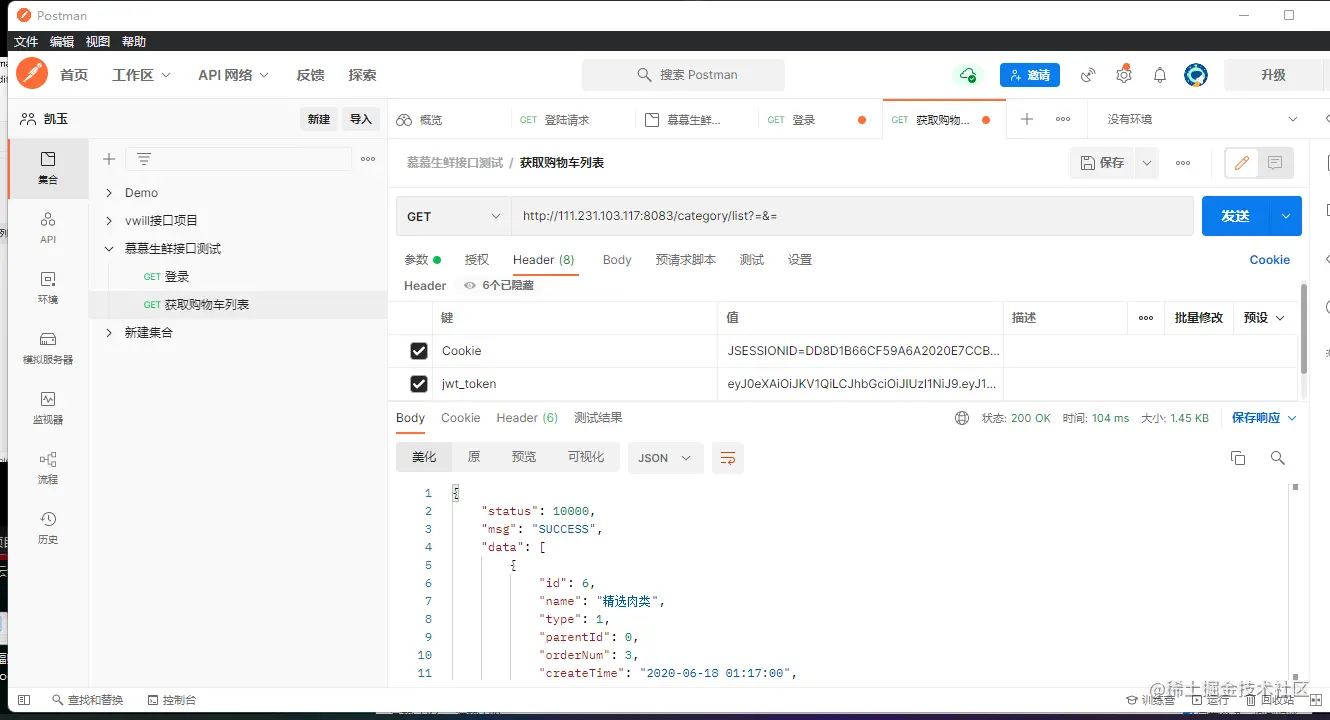Viewport: 1330px width, 720px height.
Task: Expand the 新建集合 collection
Action: [109, 333]
